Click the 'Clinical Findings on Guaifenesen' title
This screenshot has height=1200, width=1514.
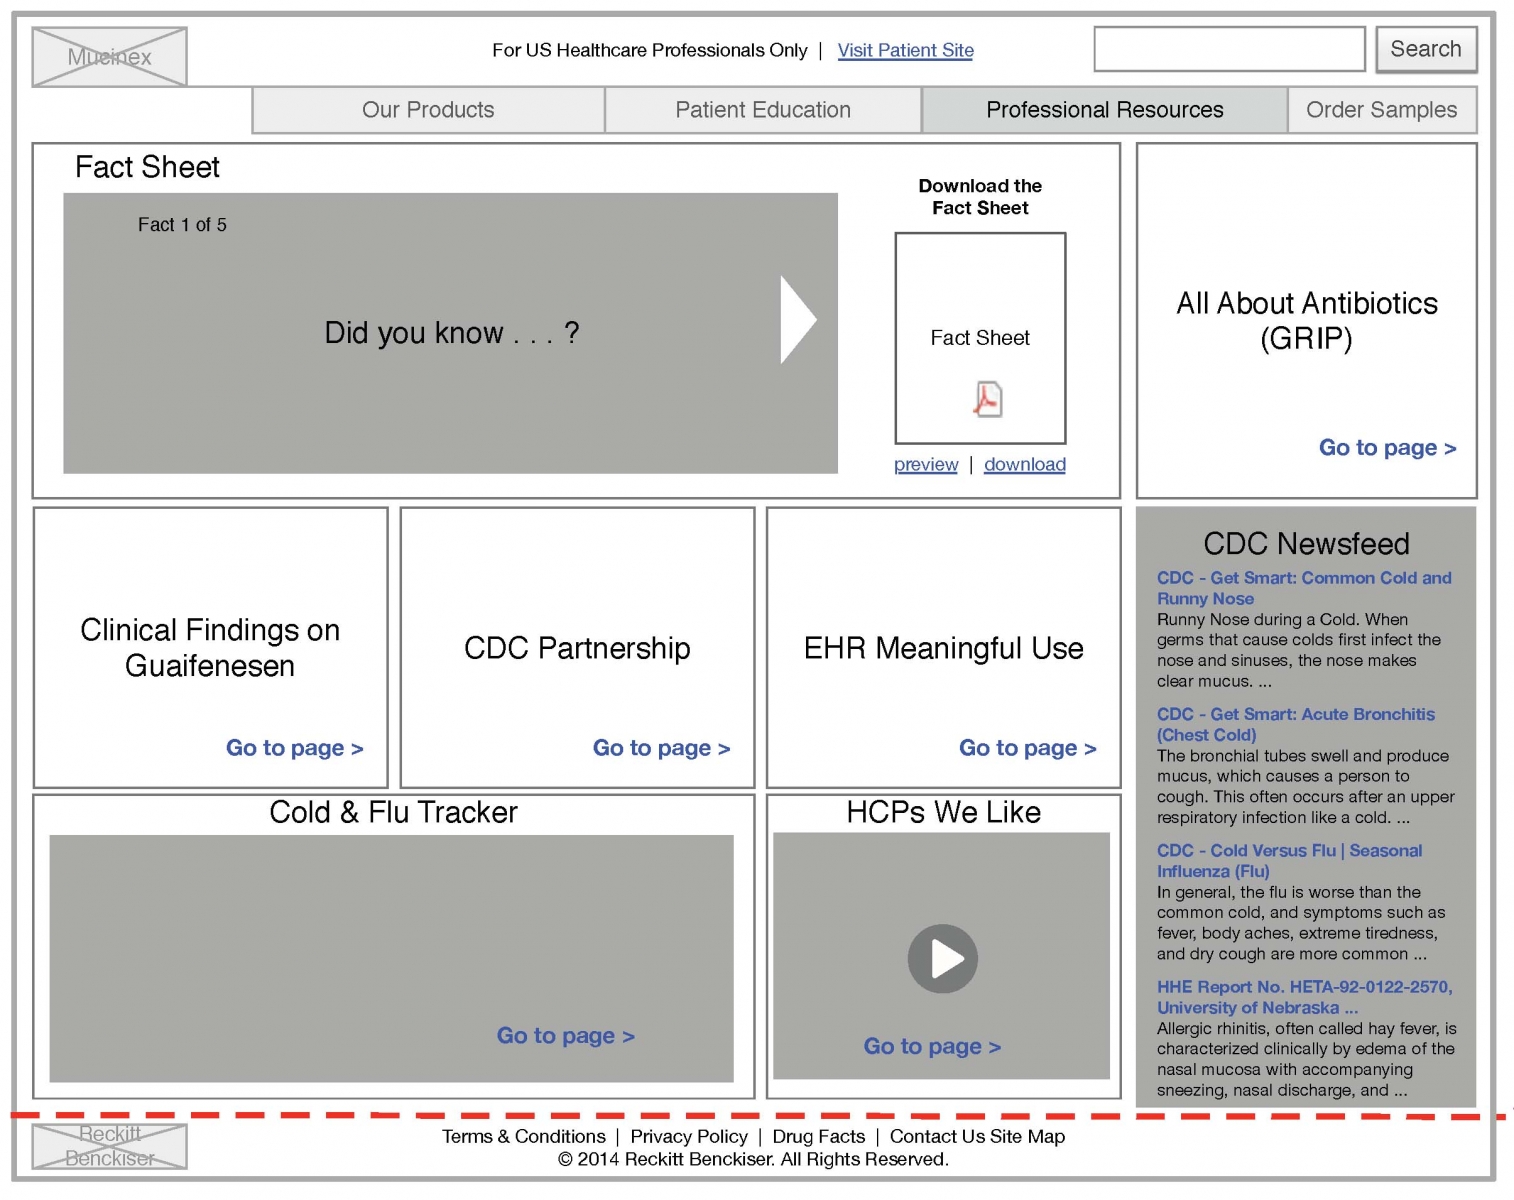pos(210,648)
